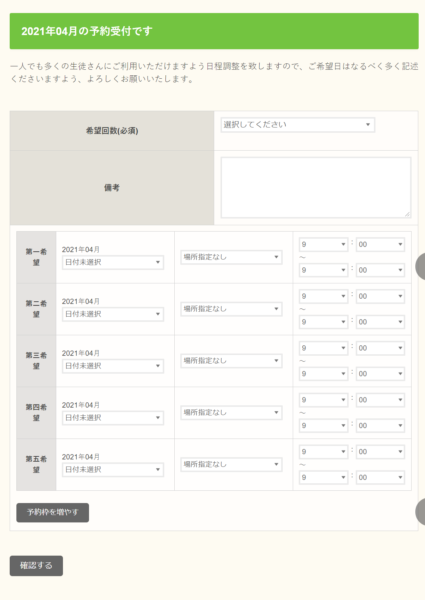The height and width of the screenshot is (600, 425).
Task: Click the 予約枠を増やす button
Action: coord(52,512)
